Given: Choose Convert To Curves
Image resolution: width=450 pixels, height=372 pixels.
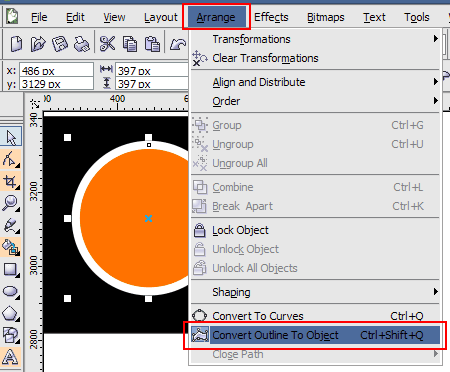Looking at the screenshot, I should [x=315, y=316].
